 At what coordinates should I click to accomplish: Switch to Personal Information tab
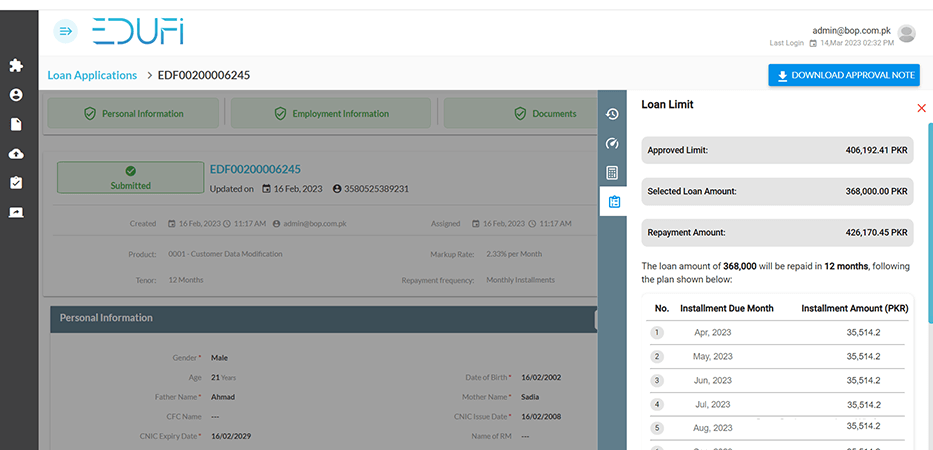(135, 114)
